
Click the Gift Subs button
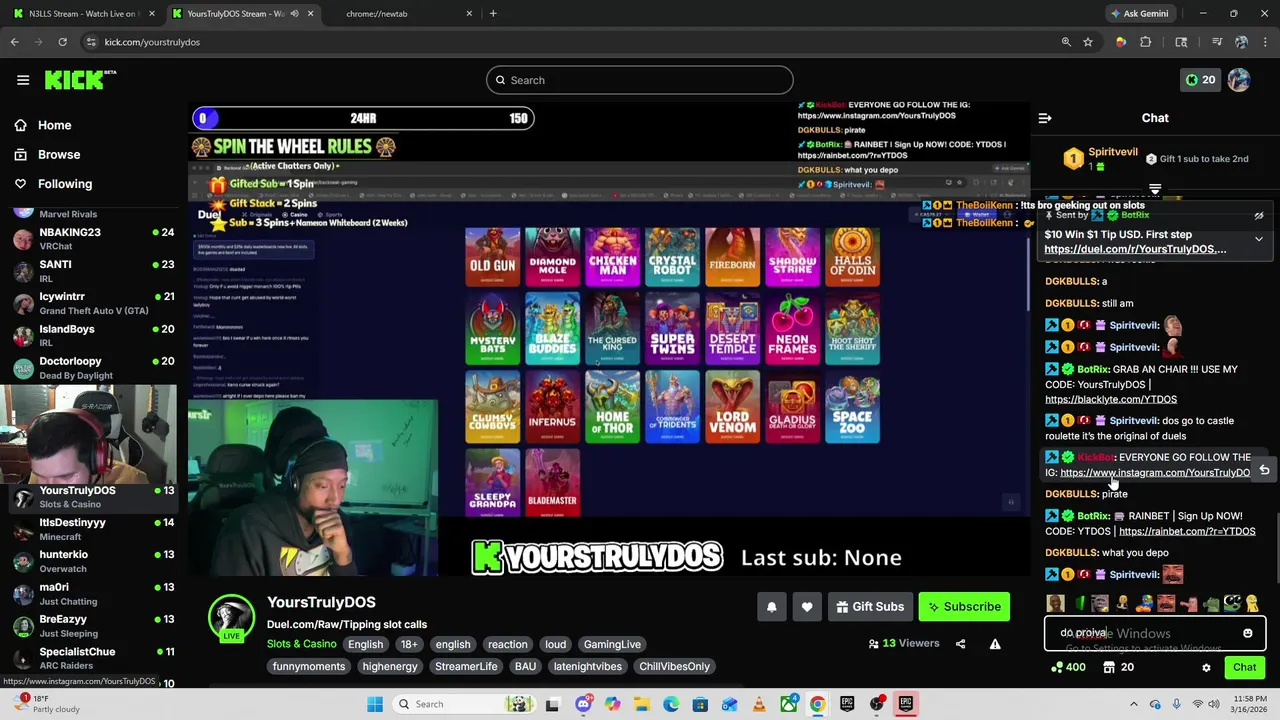870,607
